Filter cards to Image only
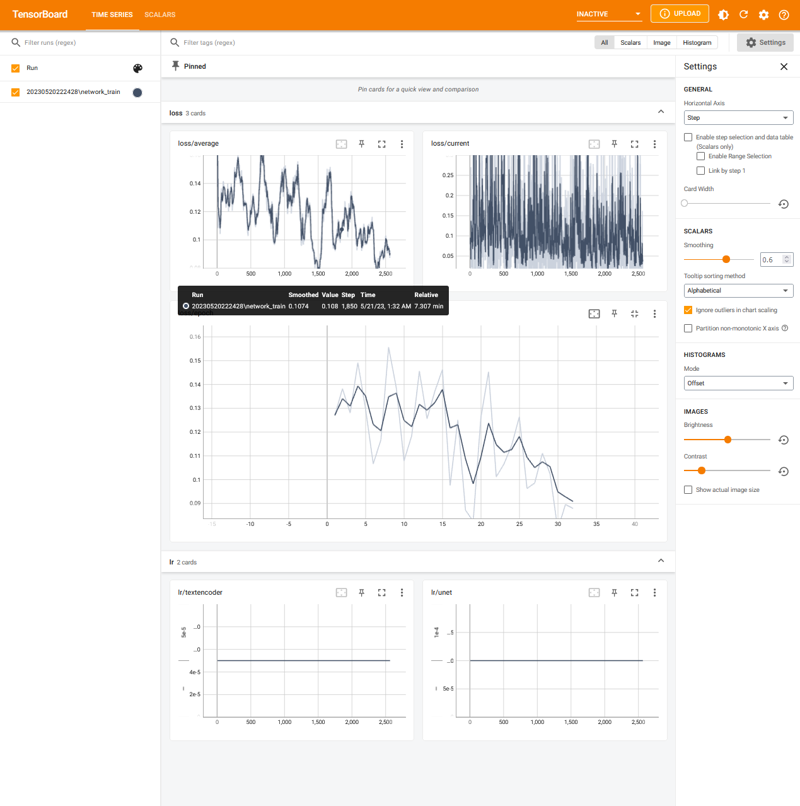The width and height of the screenshot is (800, 806). point(662,43)
